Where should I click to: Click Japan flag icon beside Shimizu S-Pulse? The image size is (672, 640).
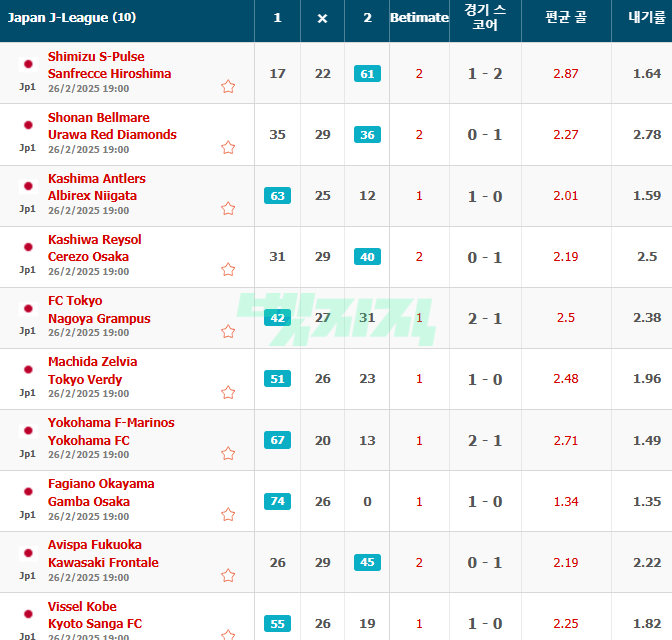[x=28, y=64]
